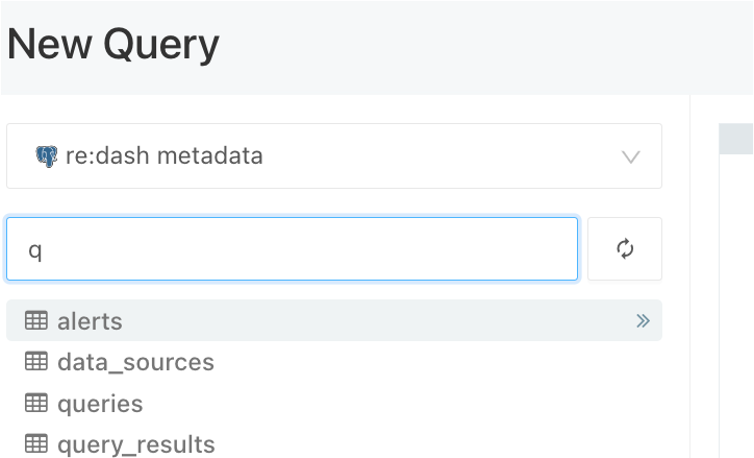Expand the data_sources table entry
Viewport: 754px width, 458px height.
136,362
